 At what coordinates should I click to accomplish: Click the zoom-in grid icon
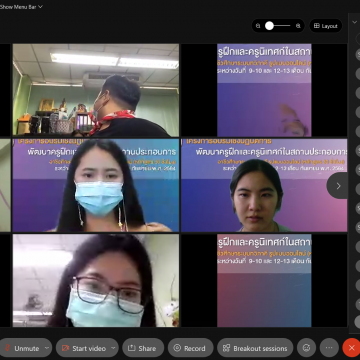pos(298,26)
